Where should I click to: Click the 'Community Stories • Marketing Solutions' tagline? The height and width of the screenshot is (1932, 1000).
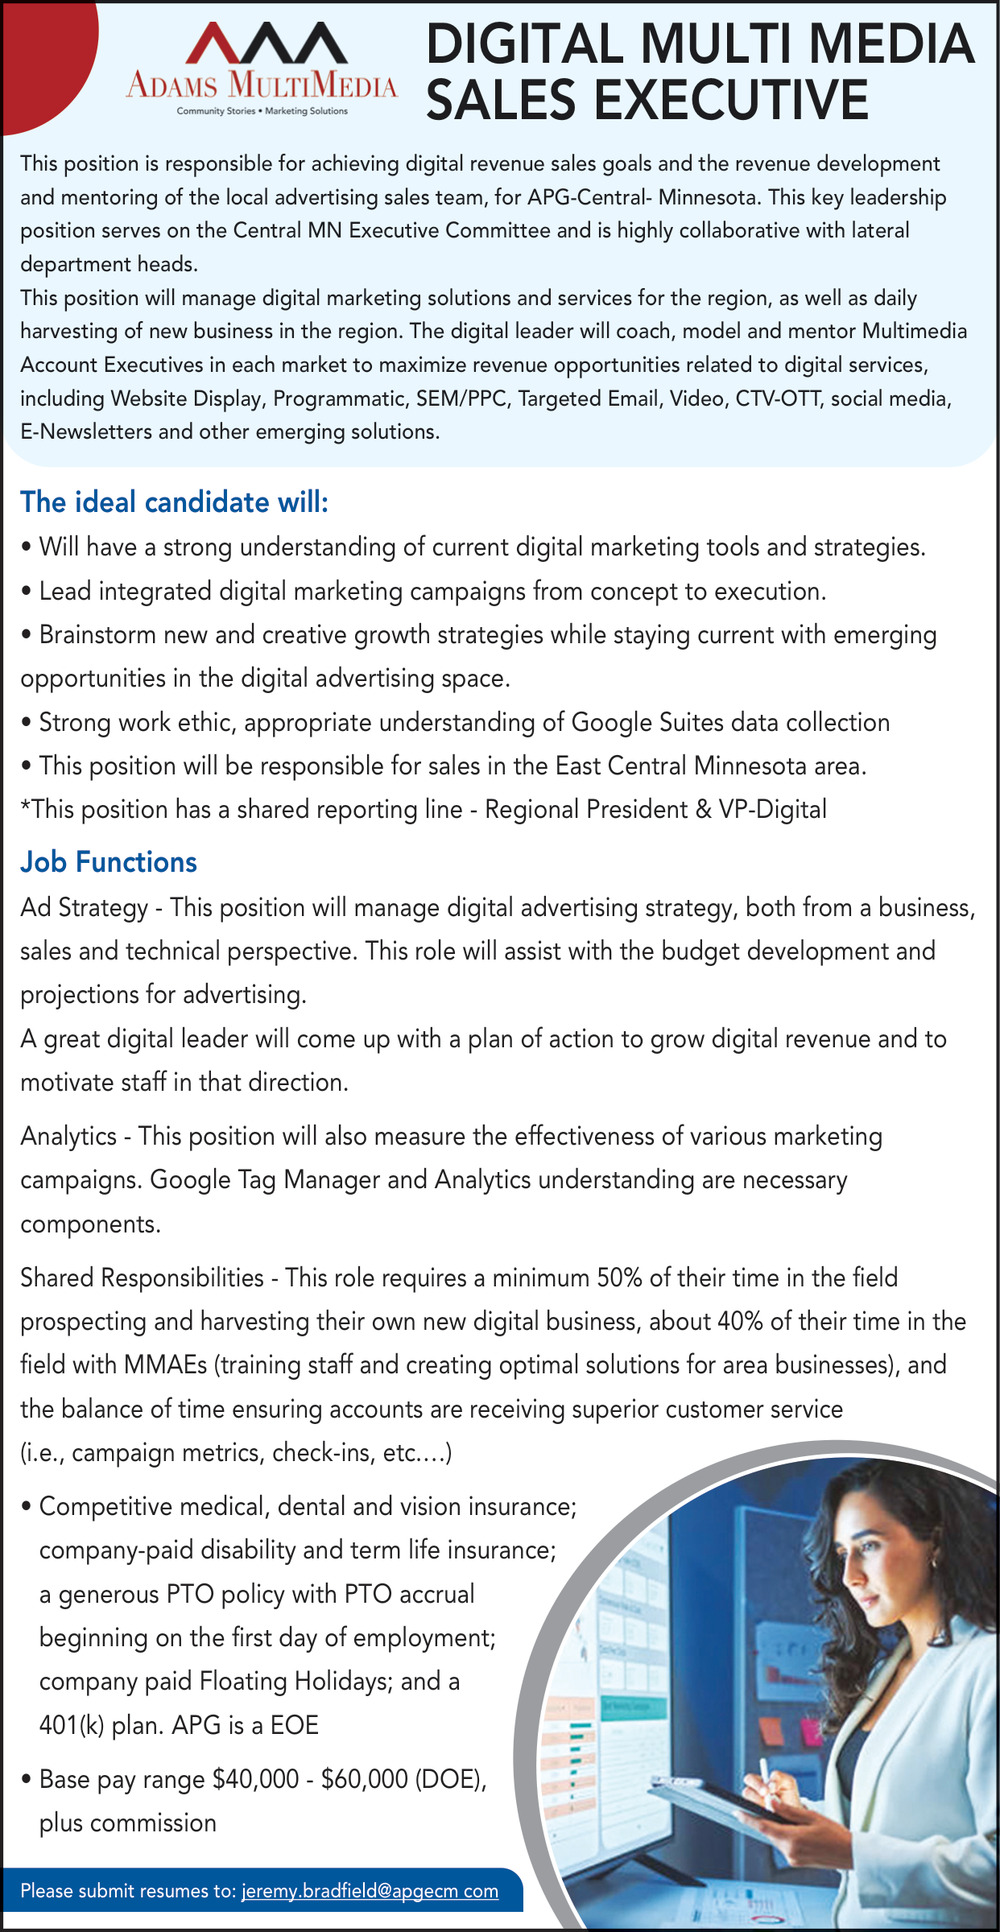tap(262, 111)
